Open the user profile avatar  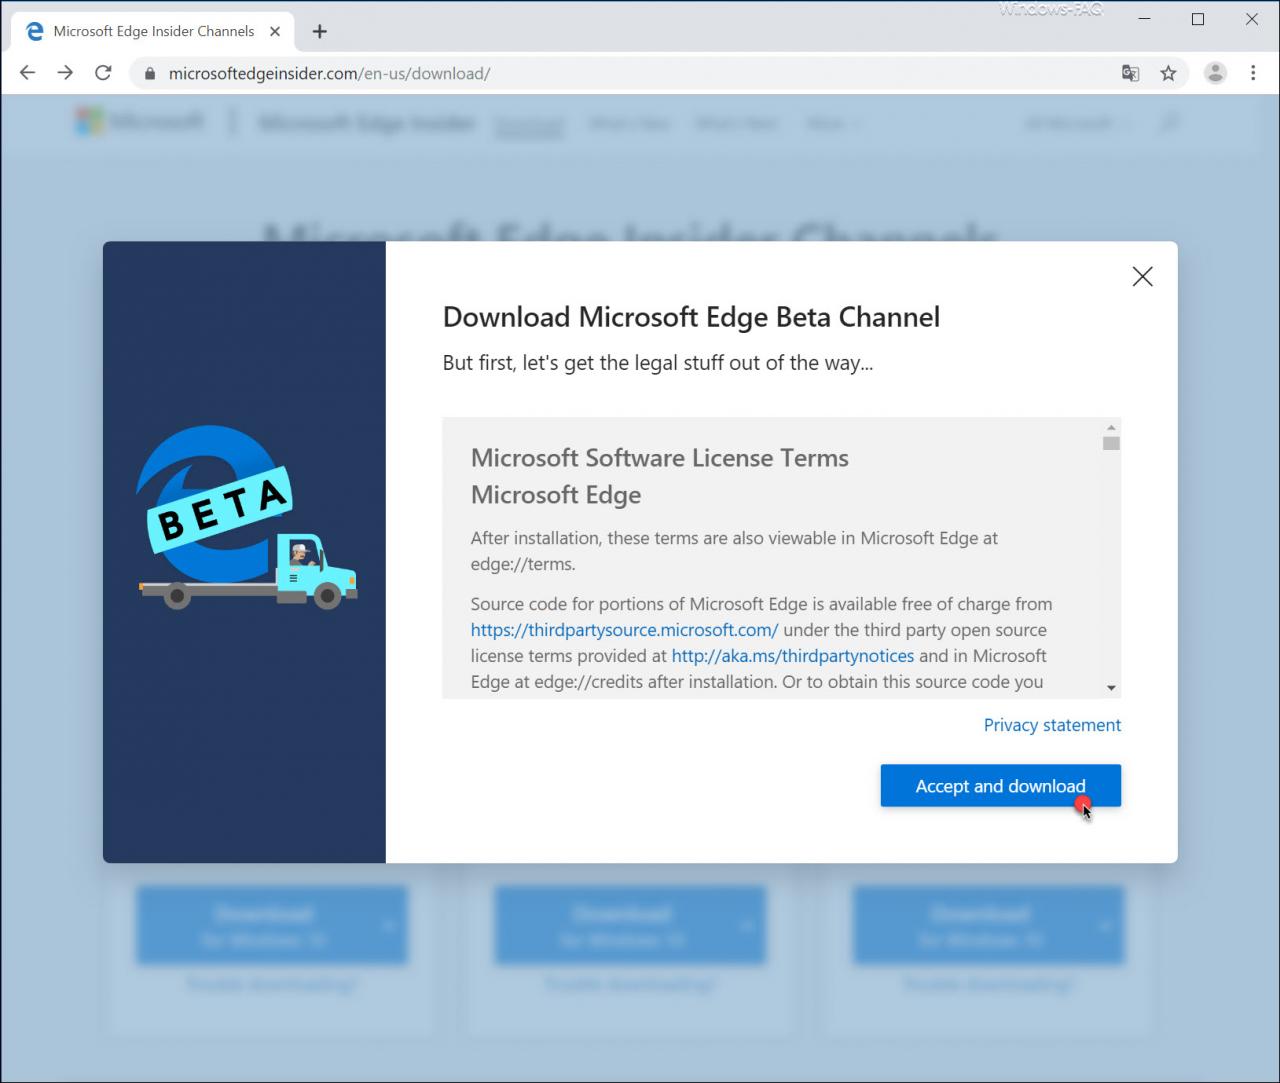point(1215,73)
